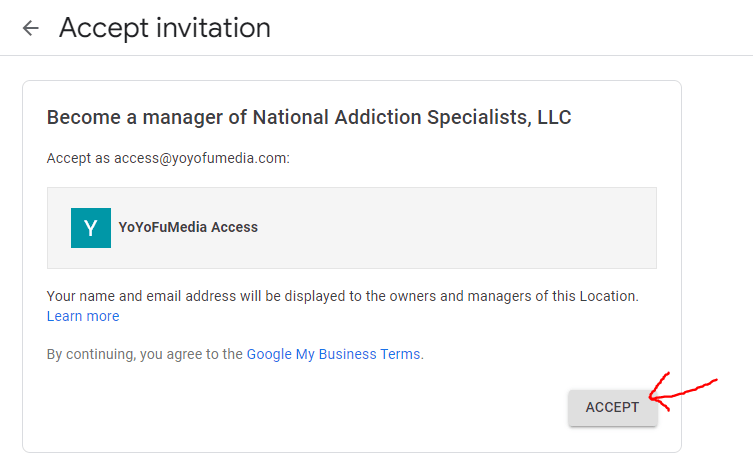753x471 pixels.
Task: Click the red hand-drawn arrow annotation
Action: point(683,391)
